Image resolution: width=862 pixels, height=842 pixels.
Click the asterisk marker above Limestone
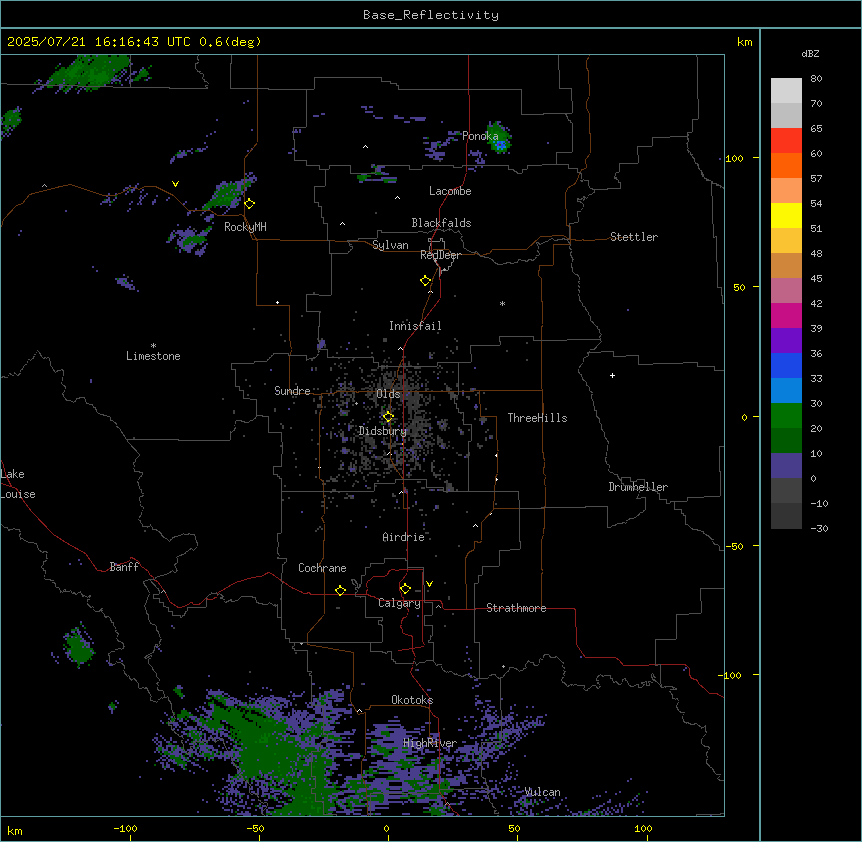pyautogui.click(x=153, y=346)
